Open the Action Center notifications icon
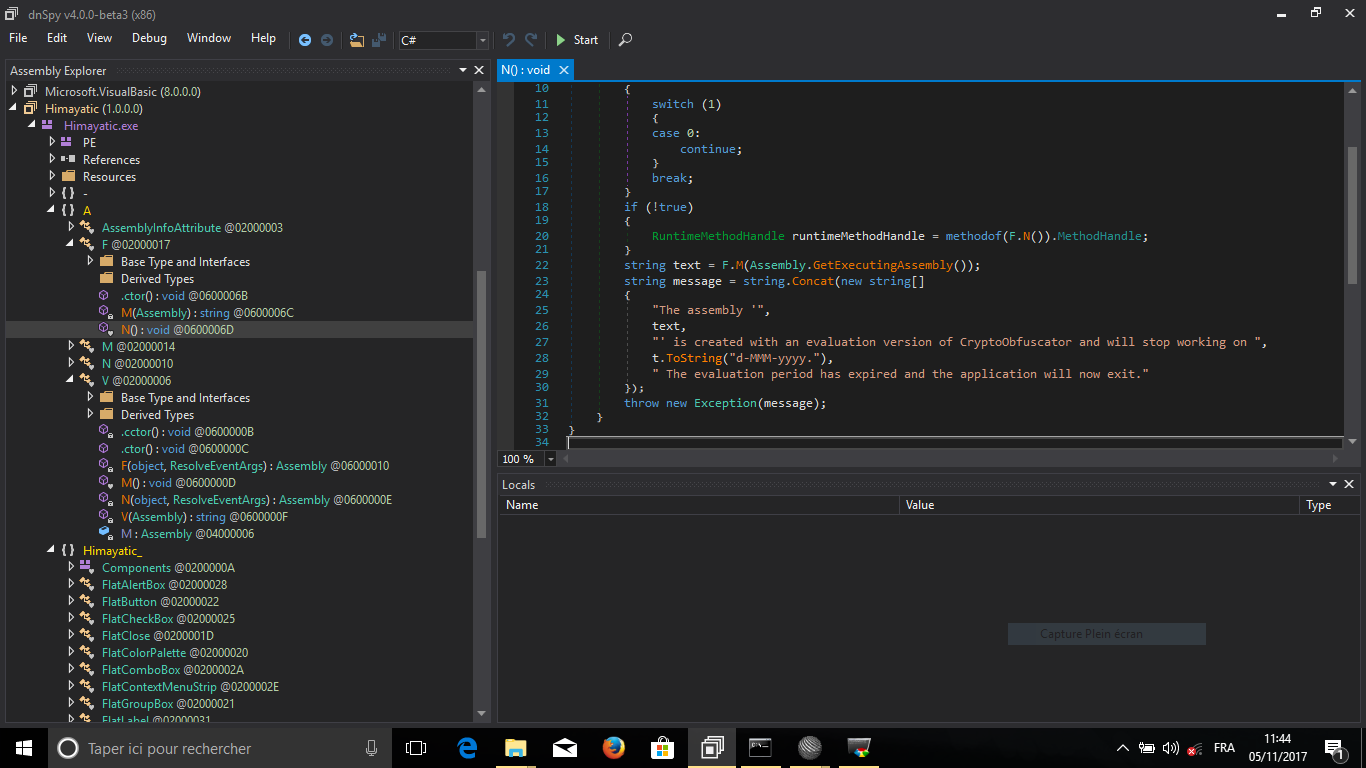Viewport: 1366px width, 768px height. 1335,748
